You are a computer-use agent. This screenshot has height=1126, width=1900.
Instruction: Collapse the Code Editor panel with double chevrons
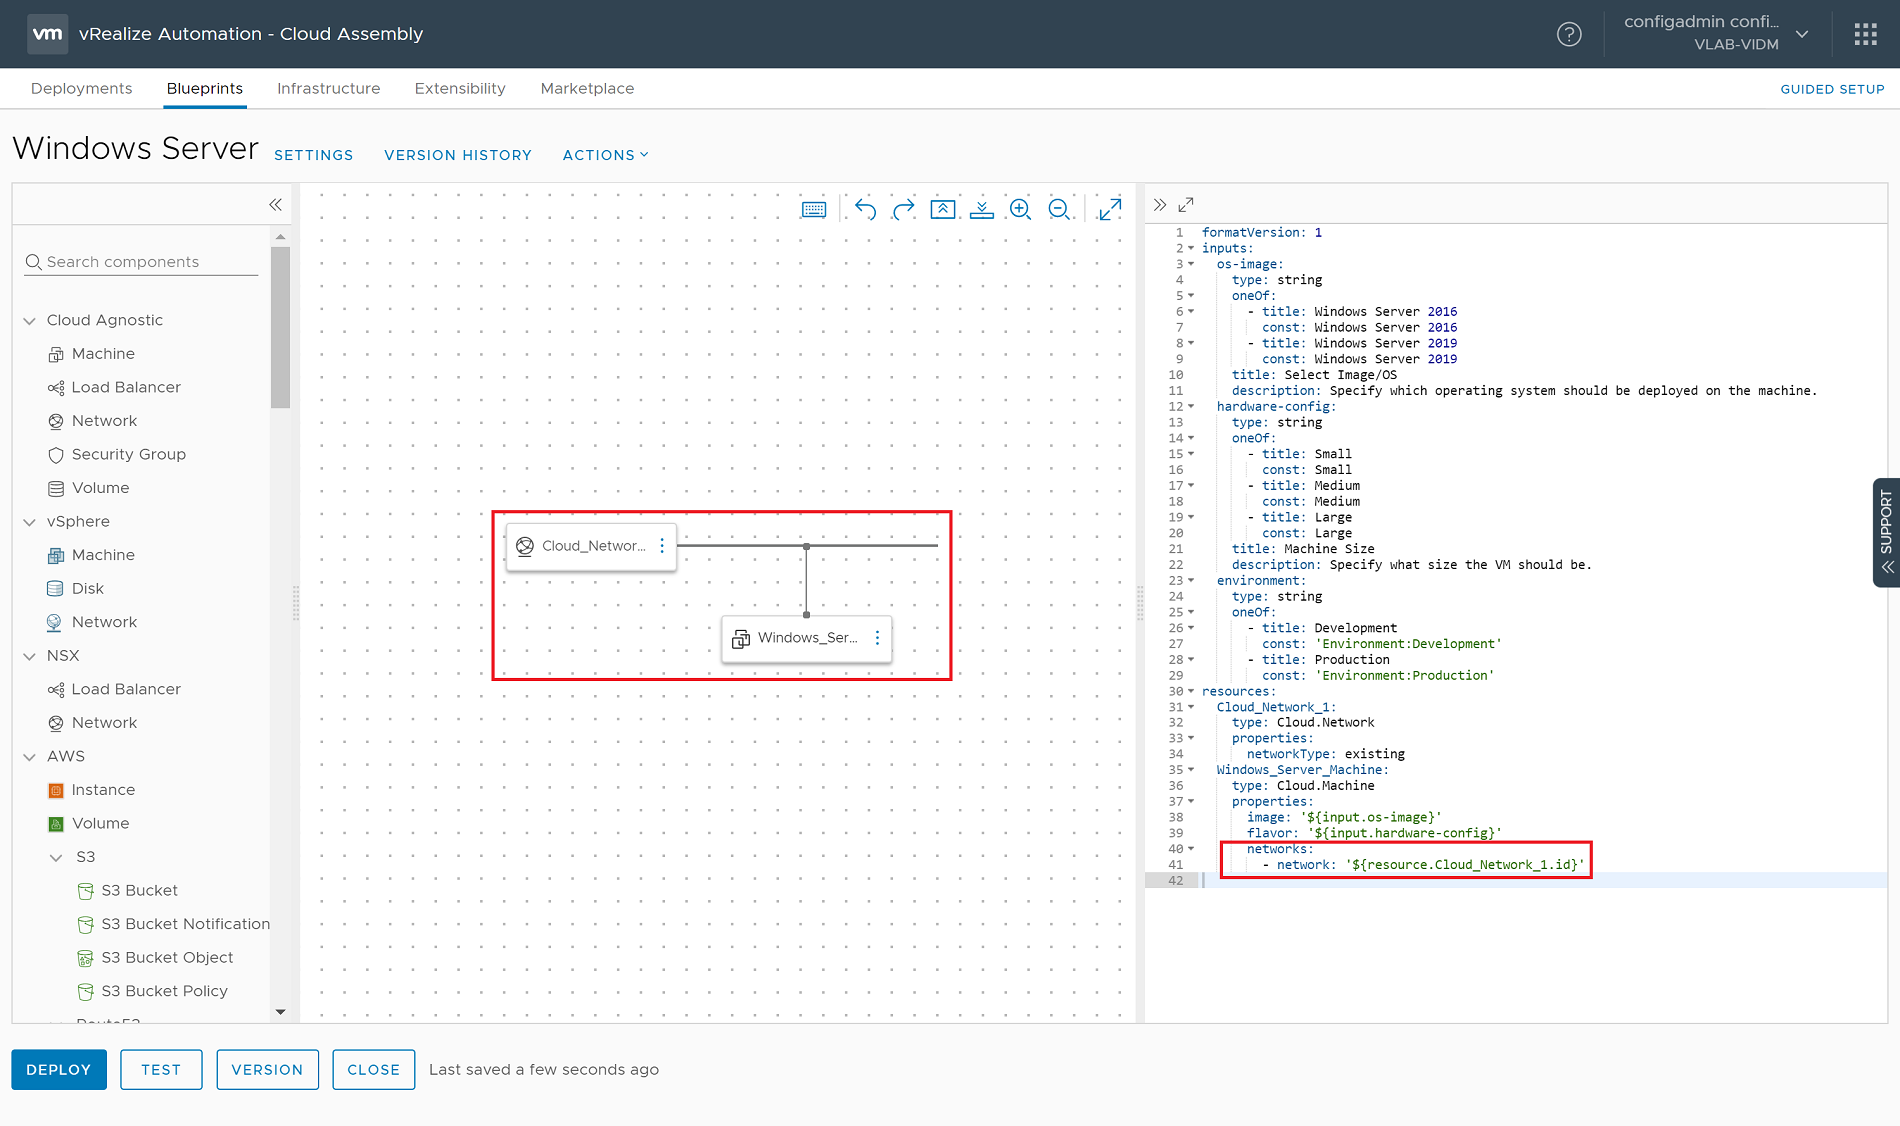1160,204
